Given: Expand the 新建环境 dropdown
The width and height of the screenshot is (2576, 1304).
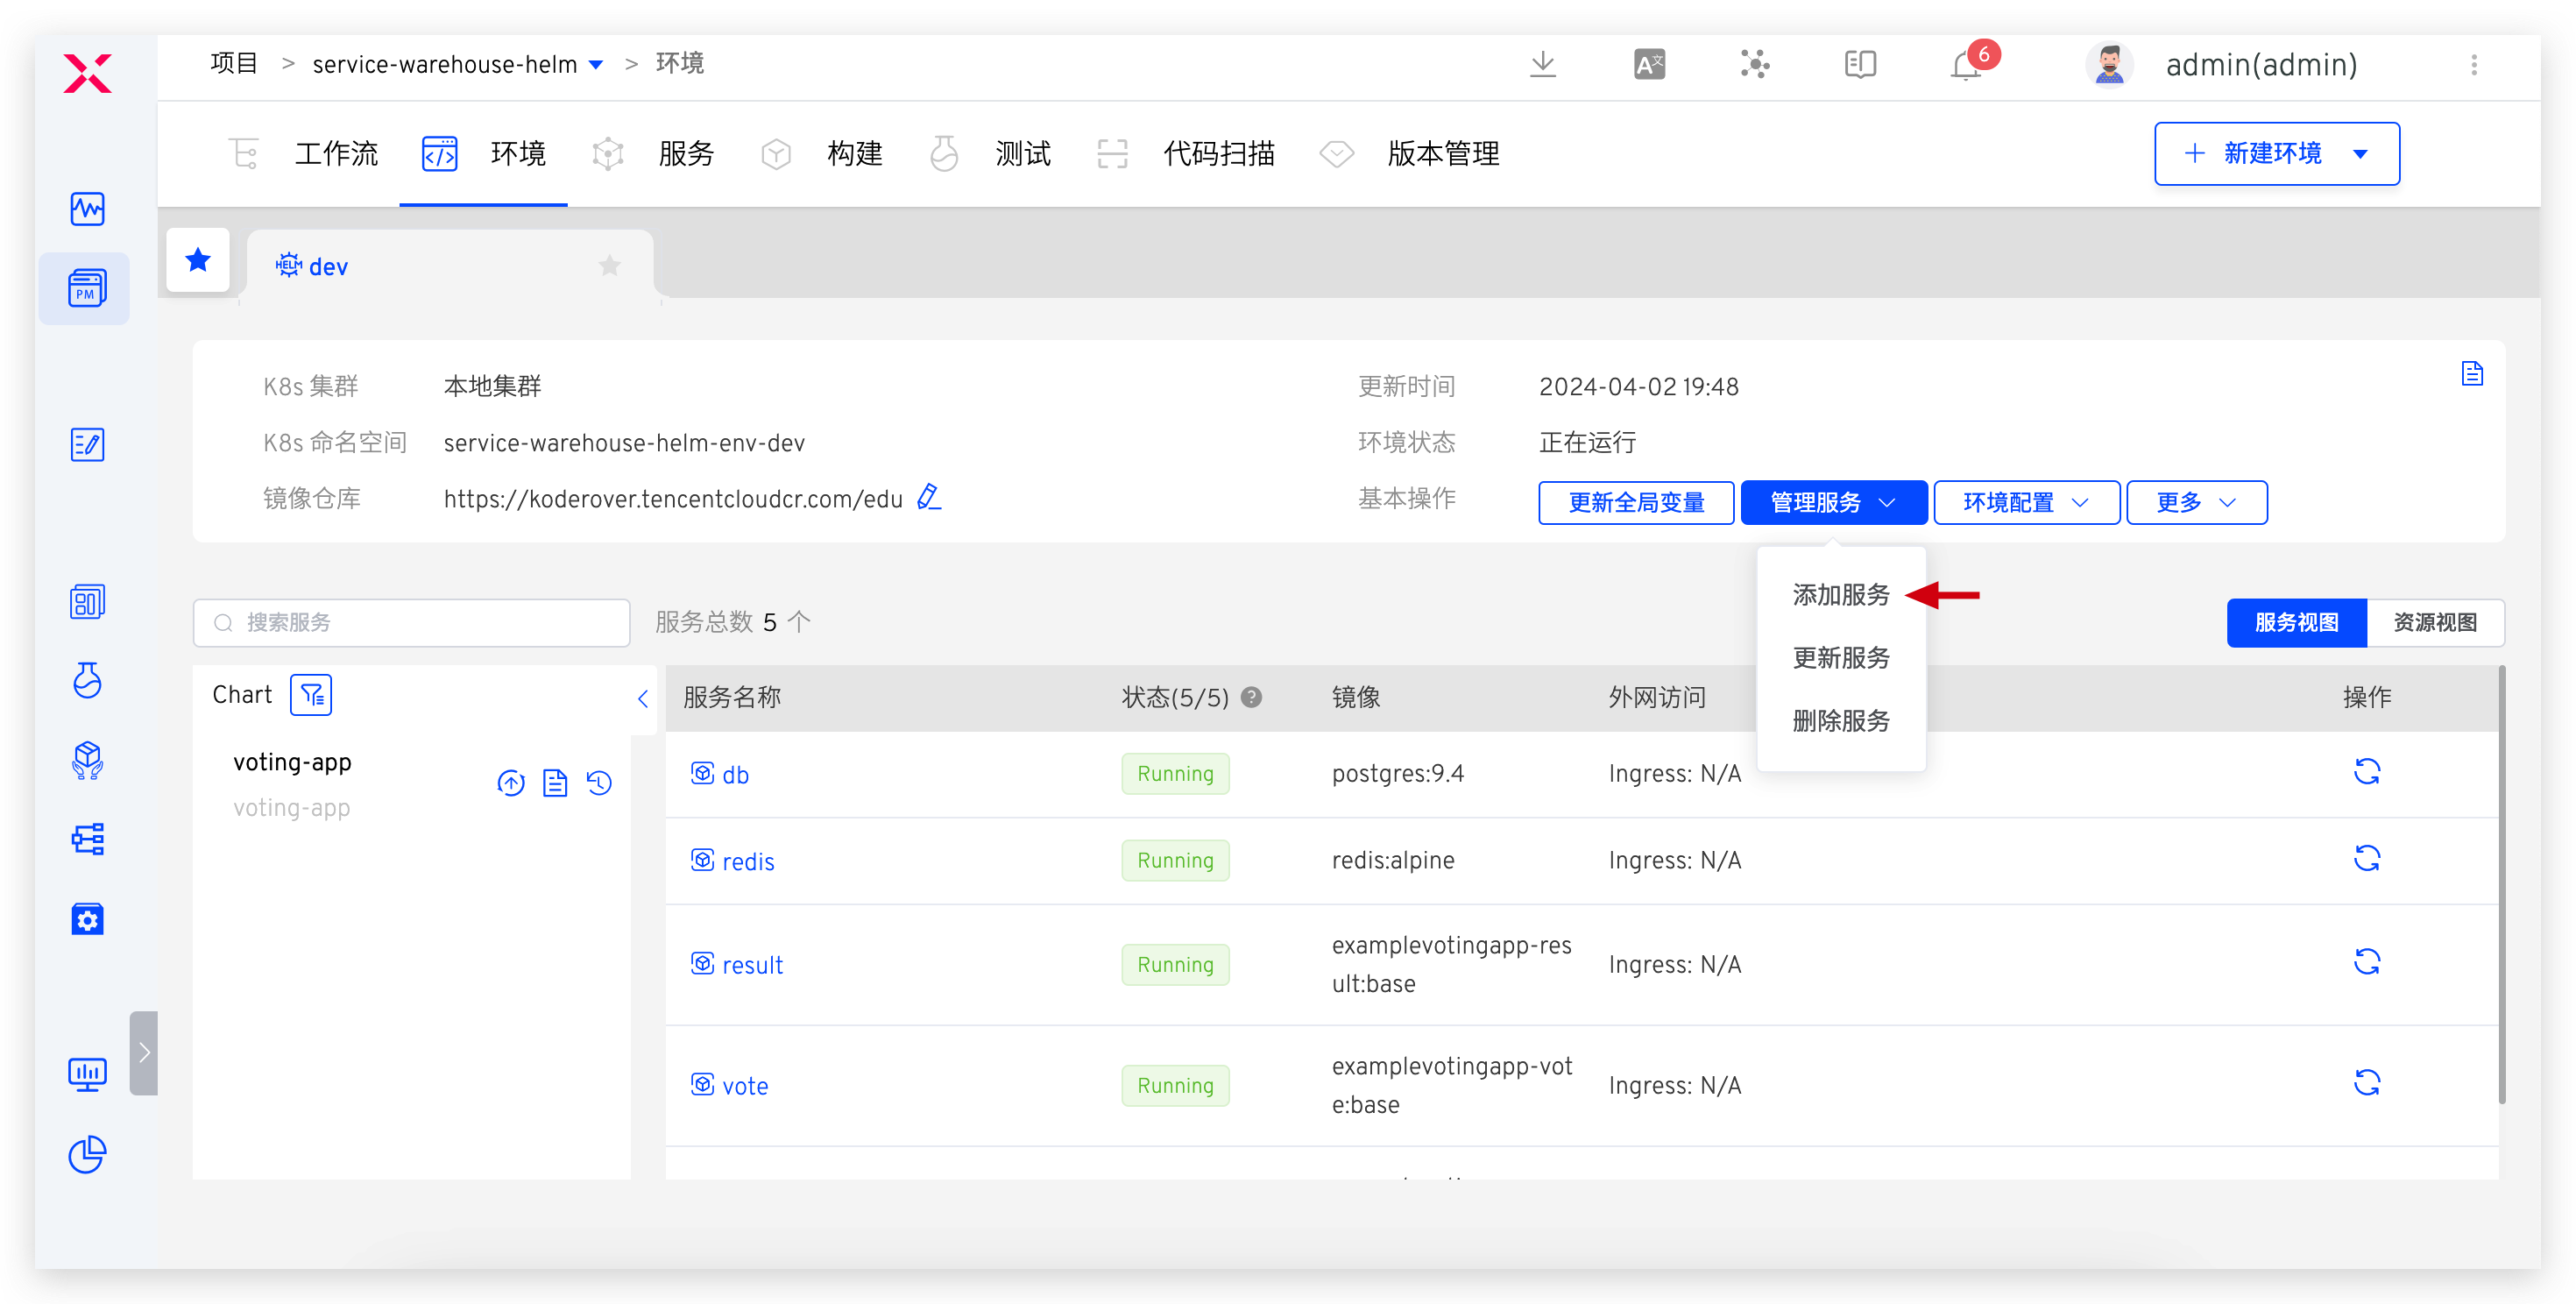Looking at the screenshot, I should click(2360, 154).
